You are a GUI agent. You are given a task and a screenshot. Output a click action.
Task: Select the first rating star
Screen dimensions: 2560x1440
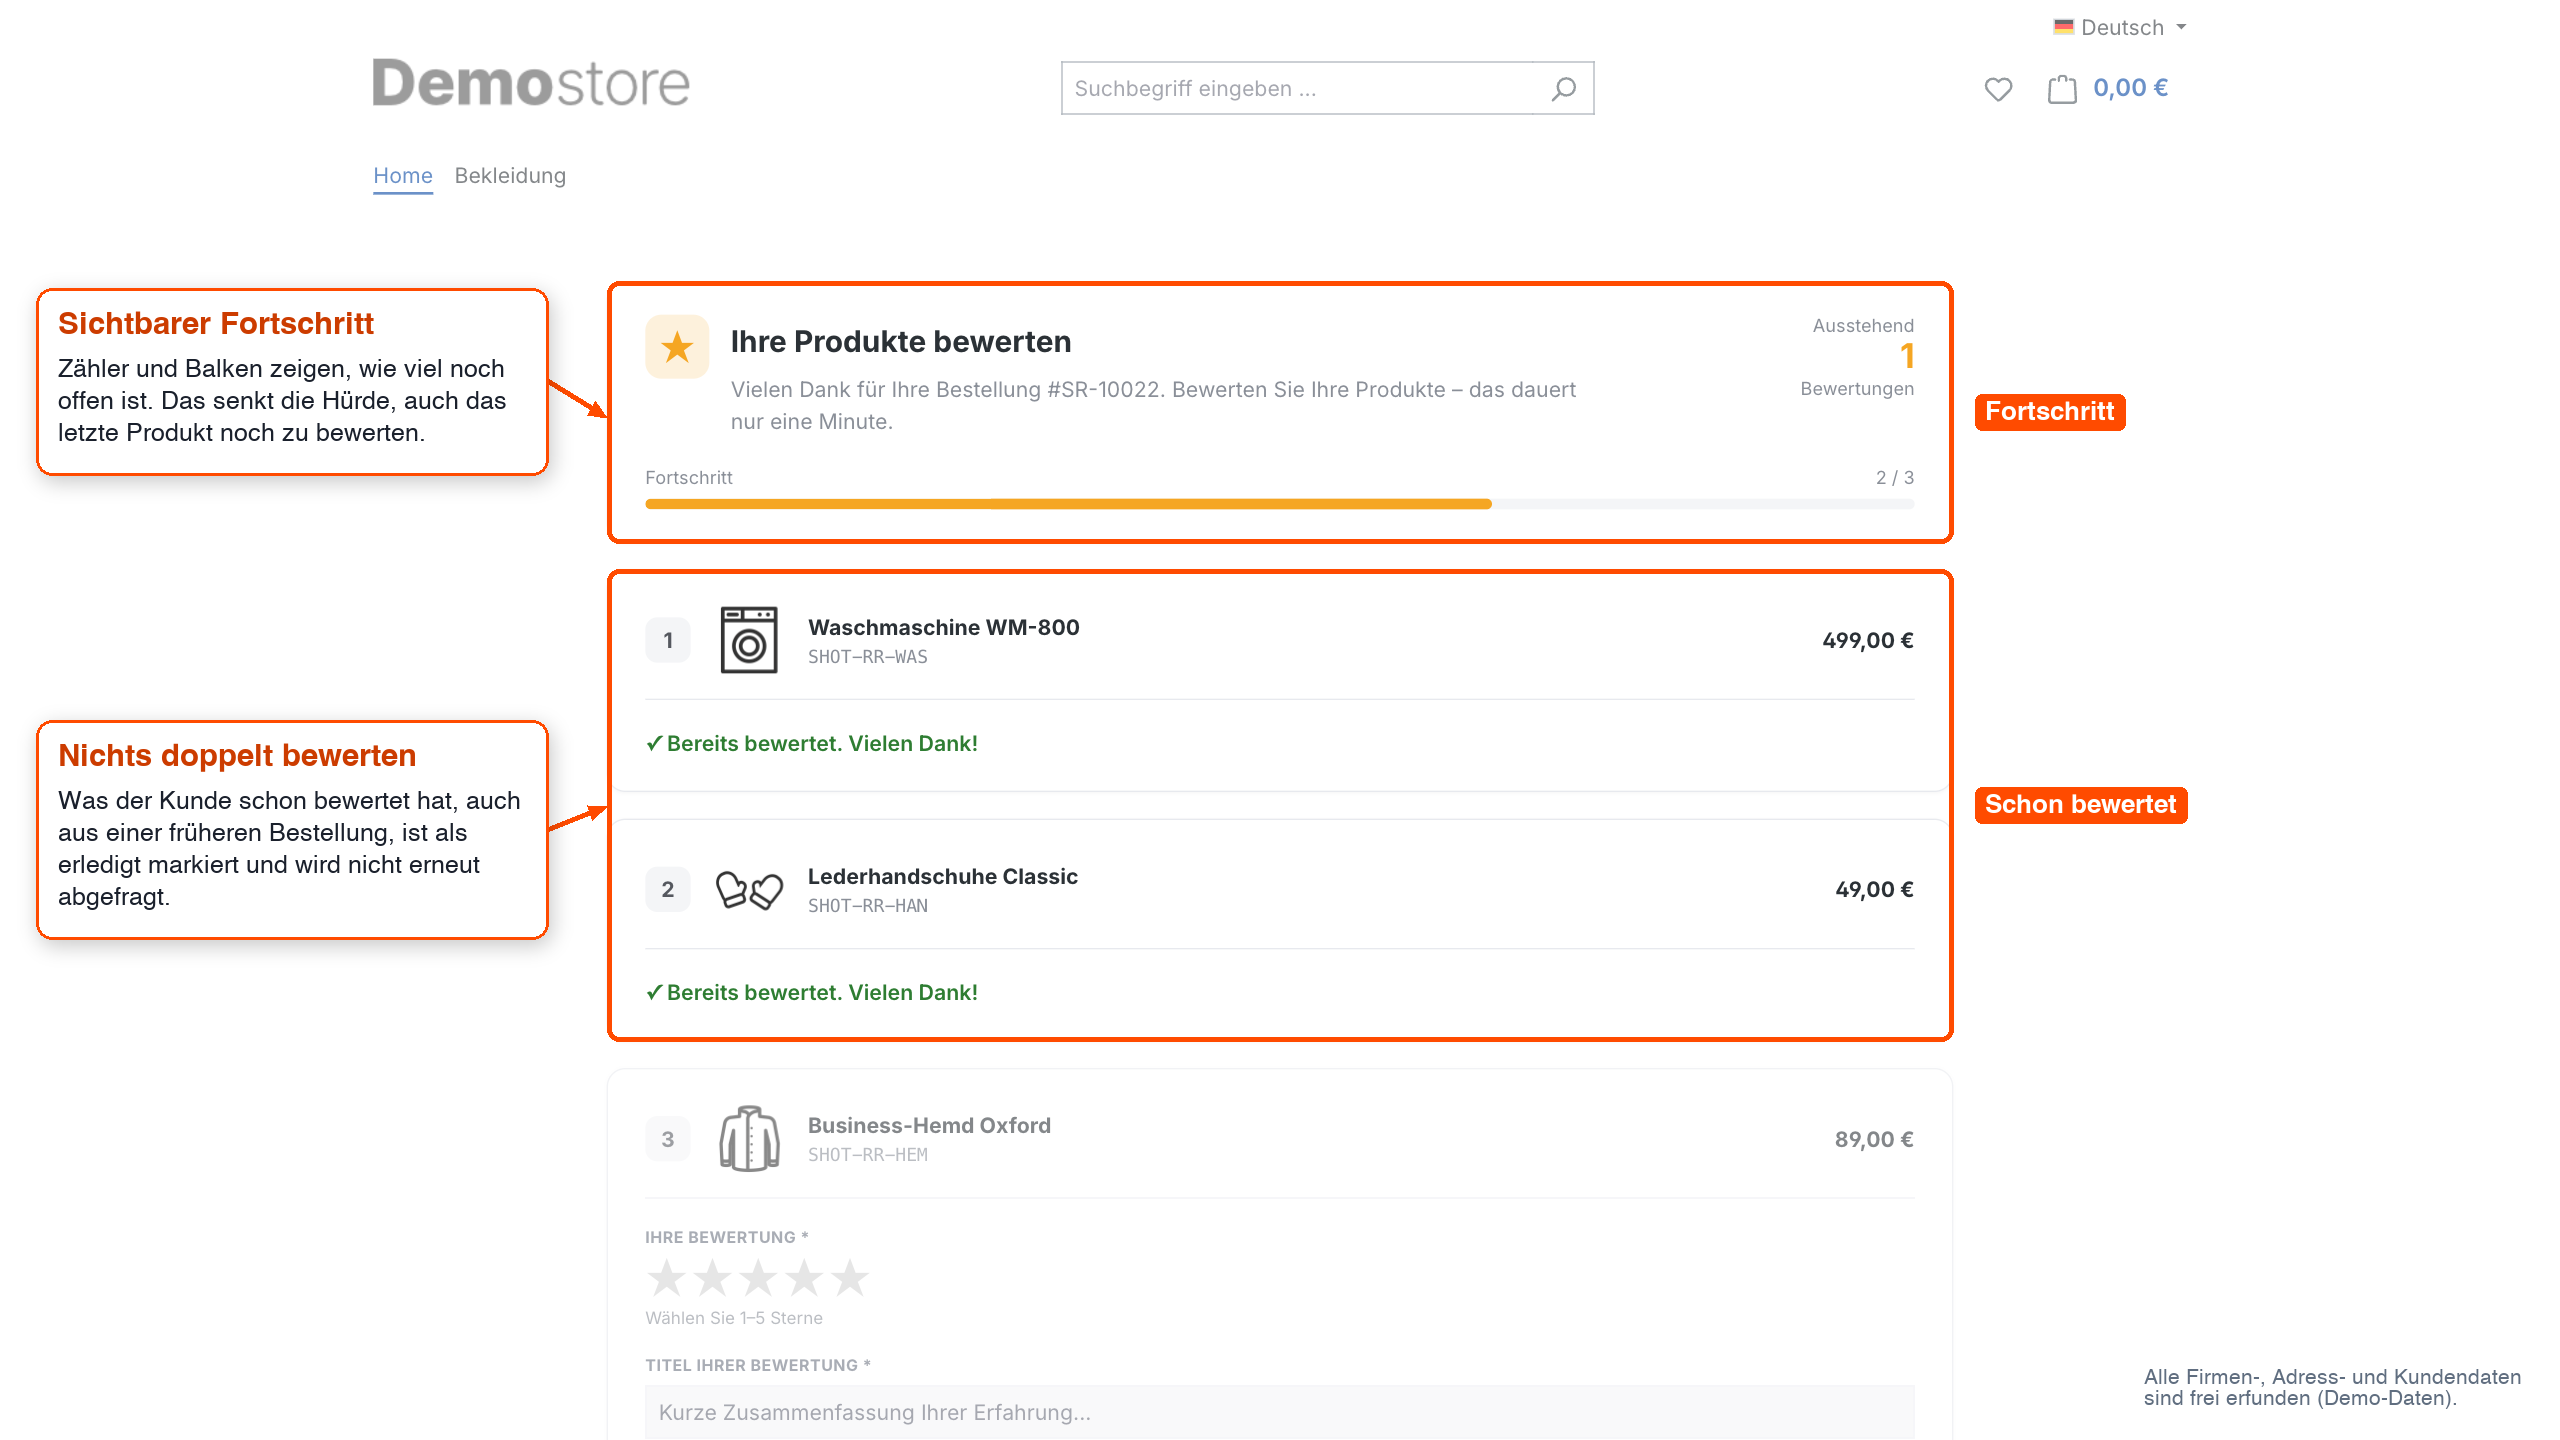pos(667,1277)
